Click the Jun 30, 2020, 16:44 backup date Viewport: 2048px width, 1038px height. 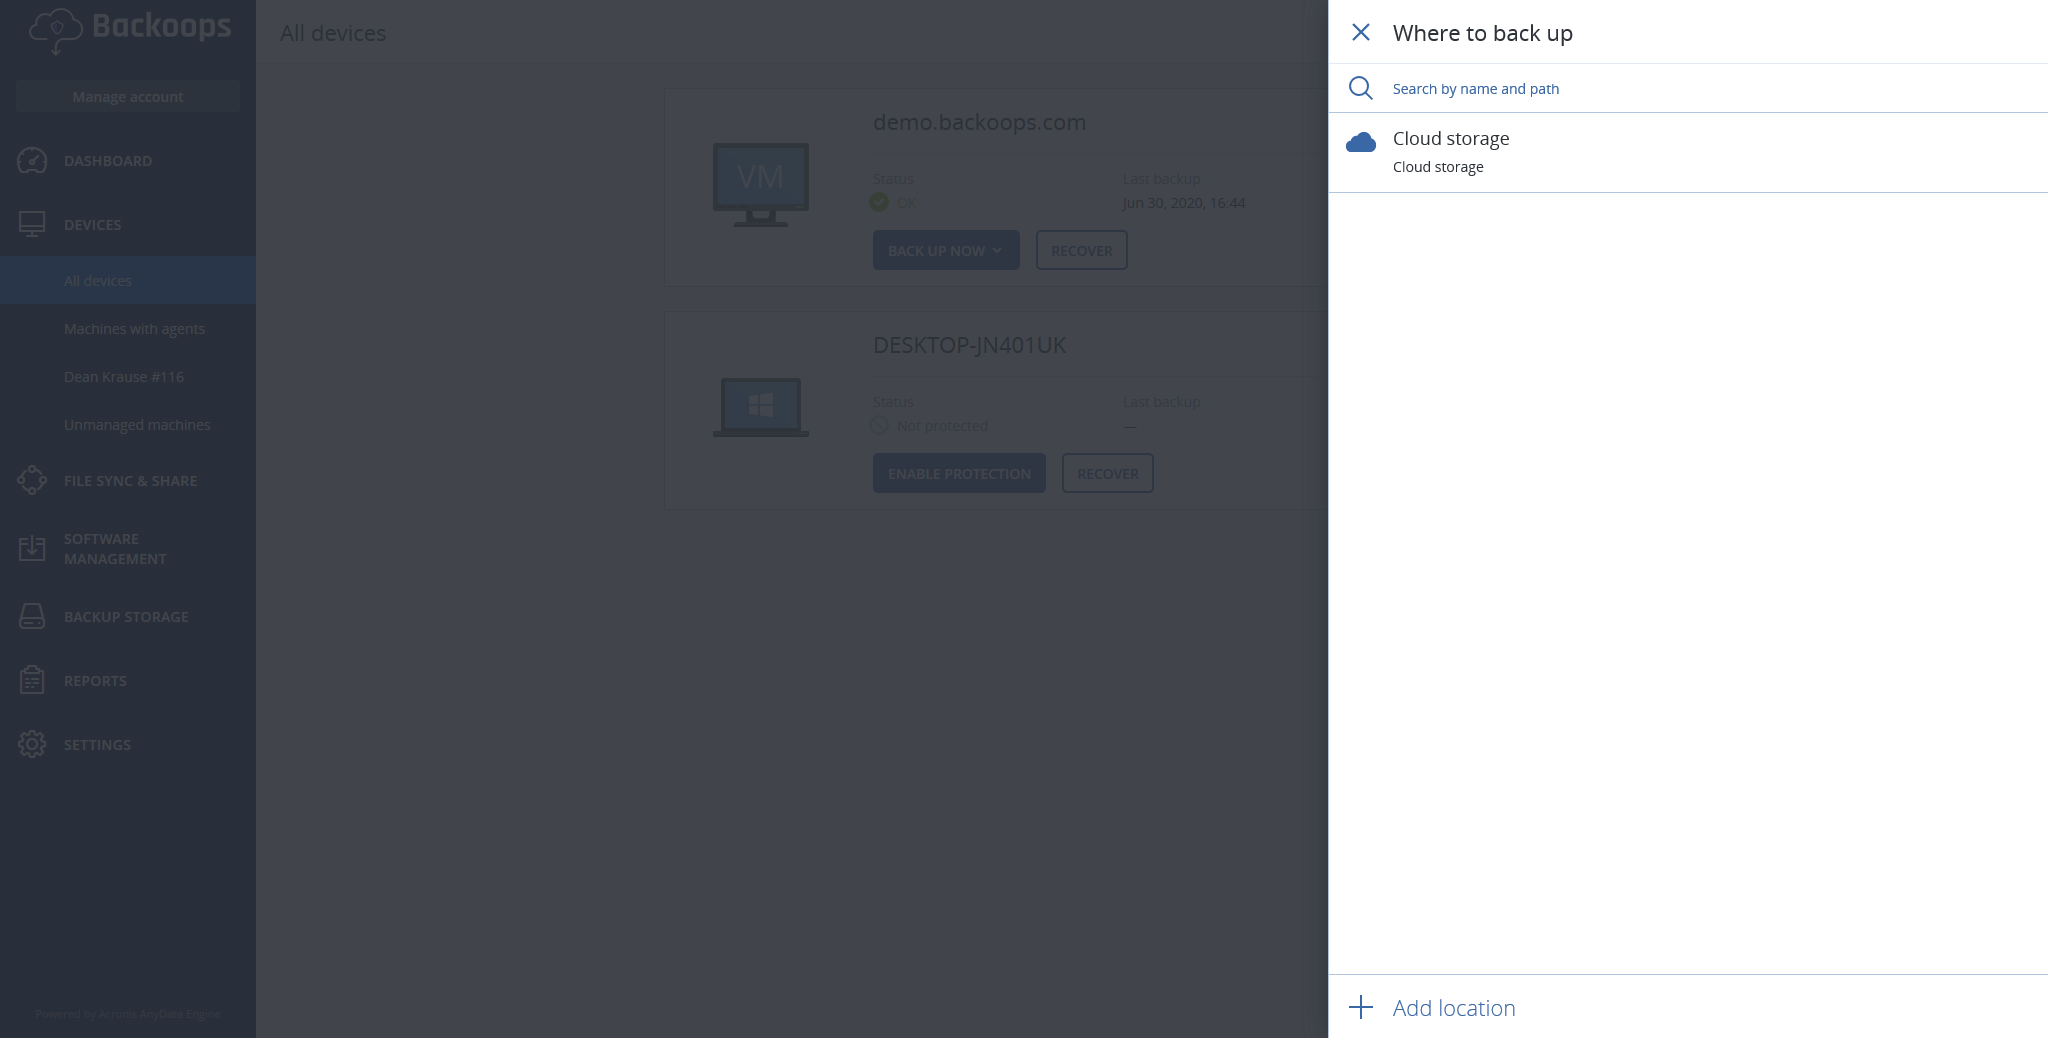tap(1184, 203)
